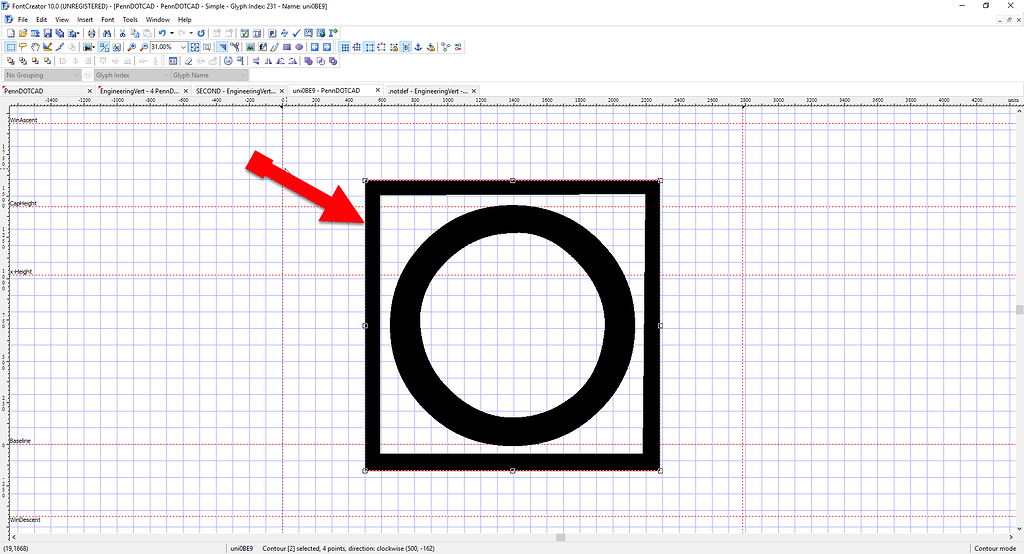Open the No Grouping dropdown
The image size is (1024, 554).
[x=42, y=75]
